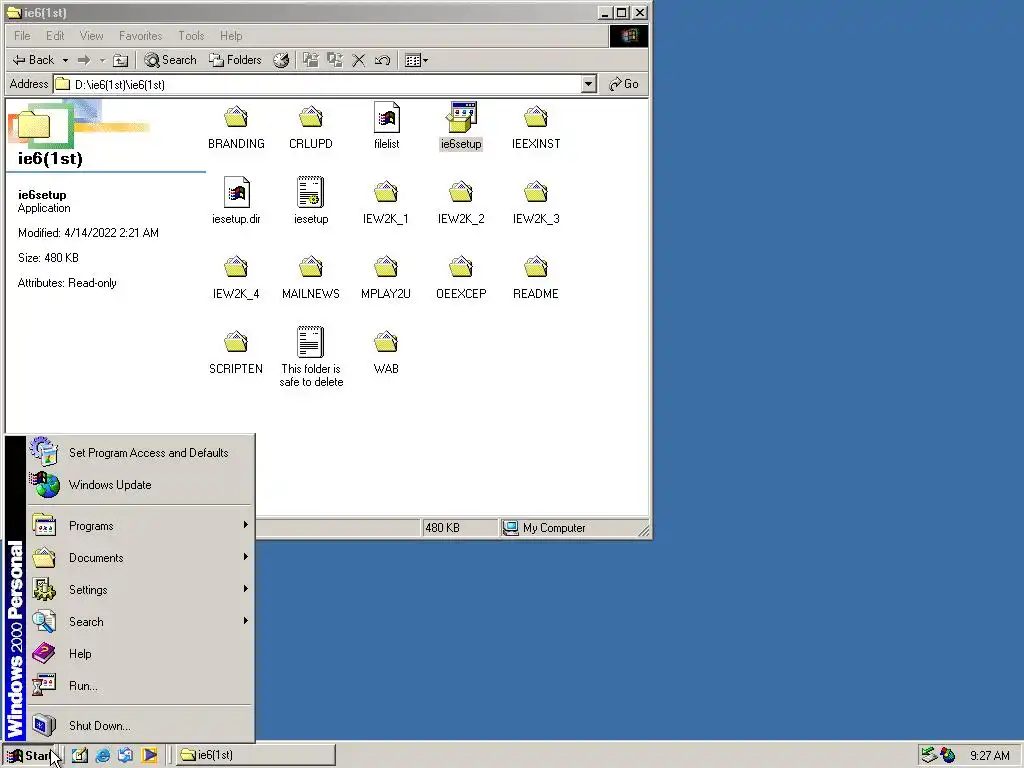Expand the Settings submenu
This screenshot has width=1024, height=768.
tap(140, 590)
